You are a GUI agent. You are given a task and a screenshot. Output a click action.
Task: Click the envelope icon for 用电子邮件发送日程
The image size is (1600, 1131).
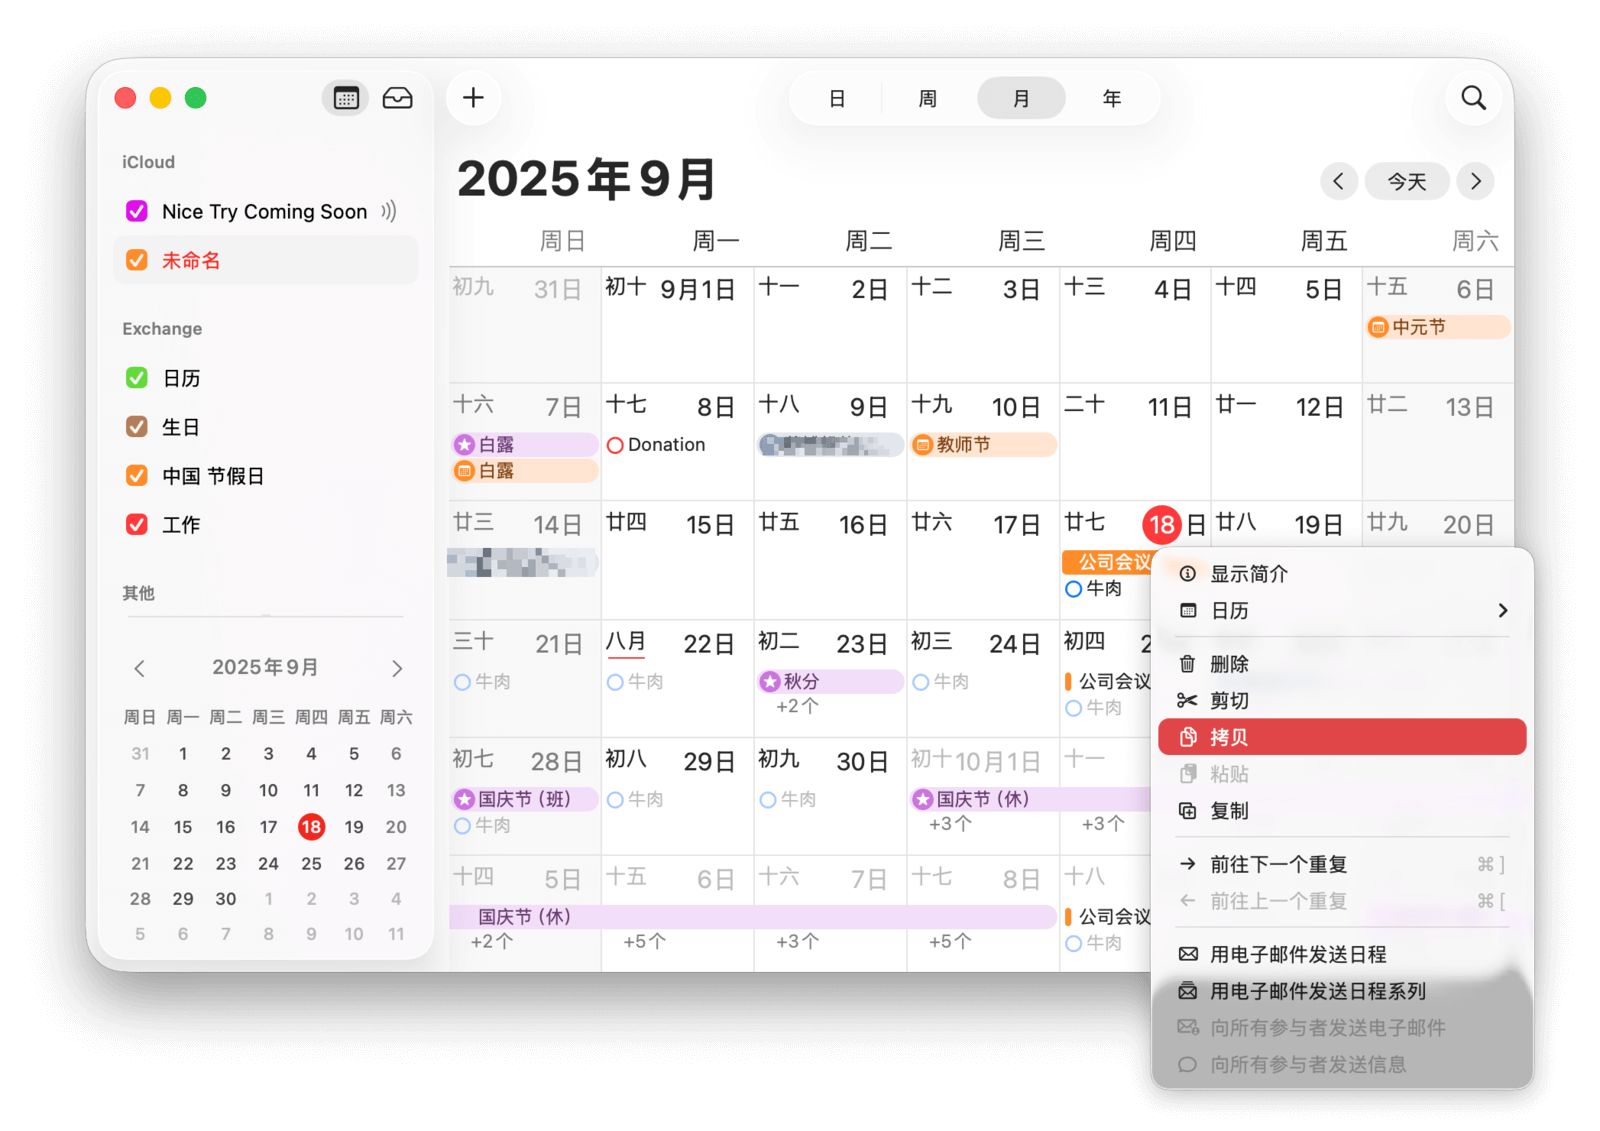[1187, 954]
